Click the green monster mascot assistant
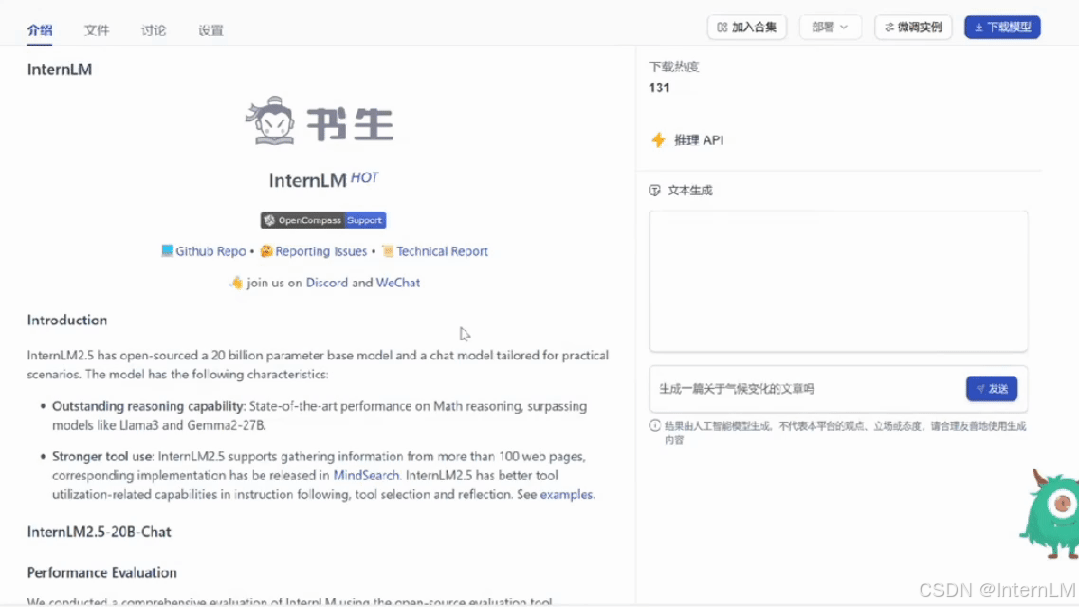The width and height of the screenshot is (1079, 607). click(x=1049, y=513)
